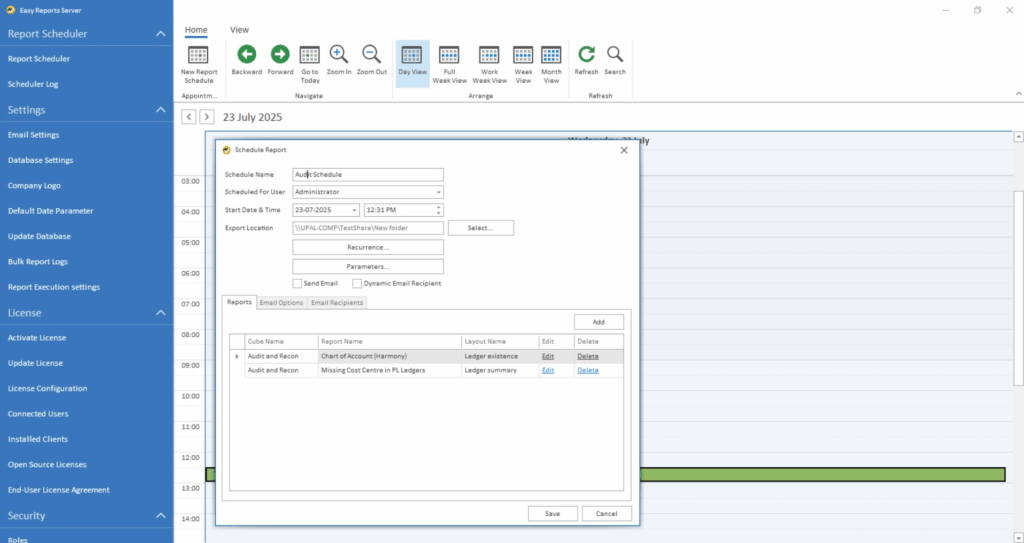This screenshot has height=543, width=1024.
Task: Close the Schedule Report dialog
Action: pyautogui.click(x=624, y=150)
